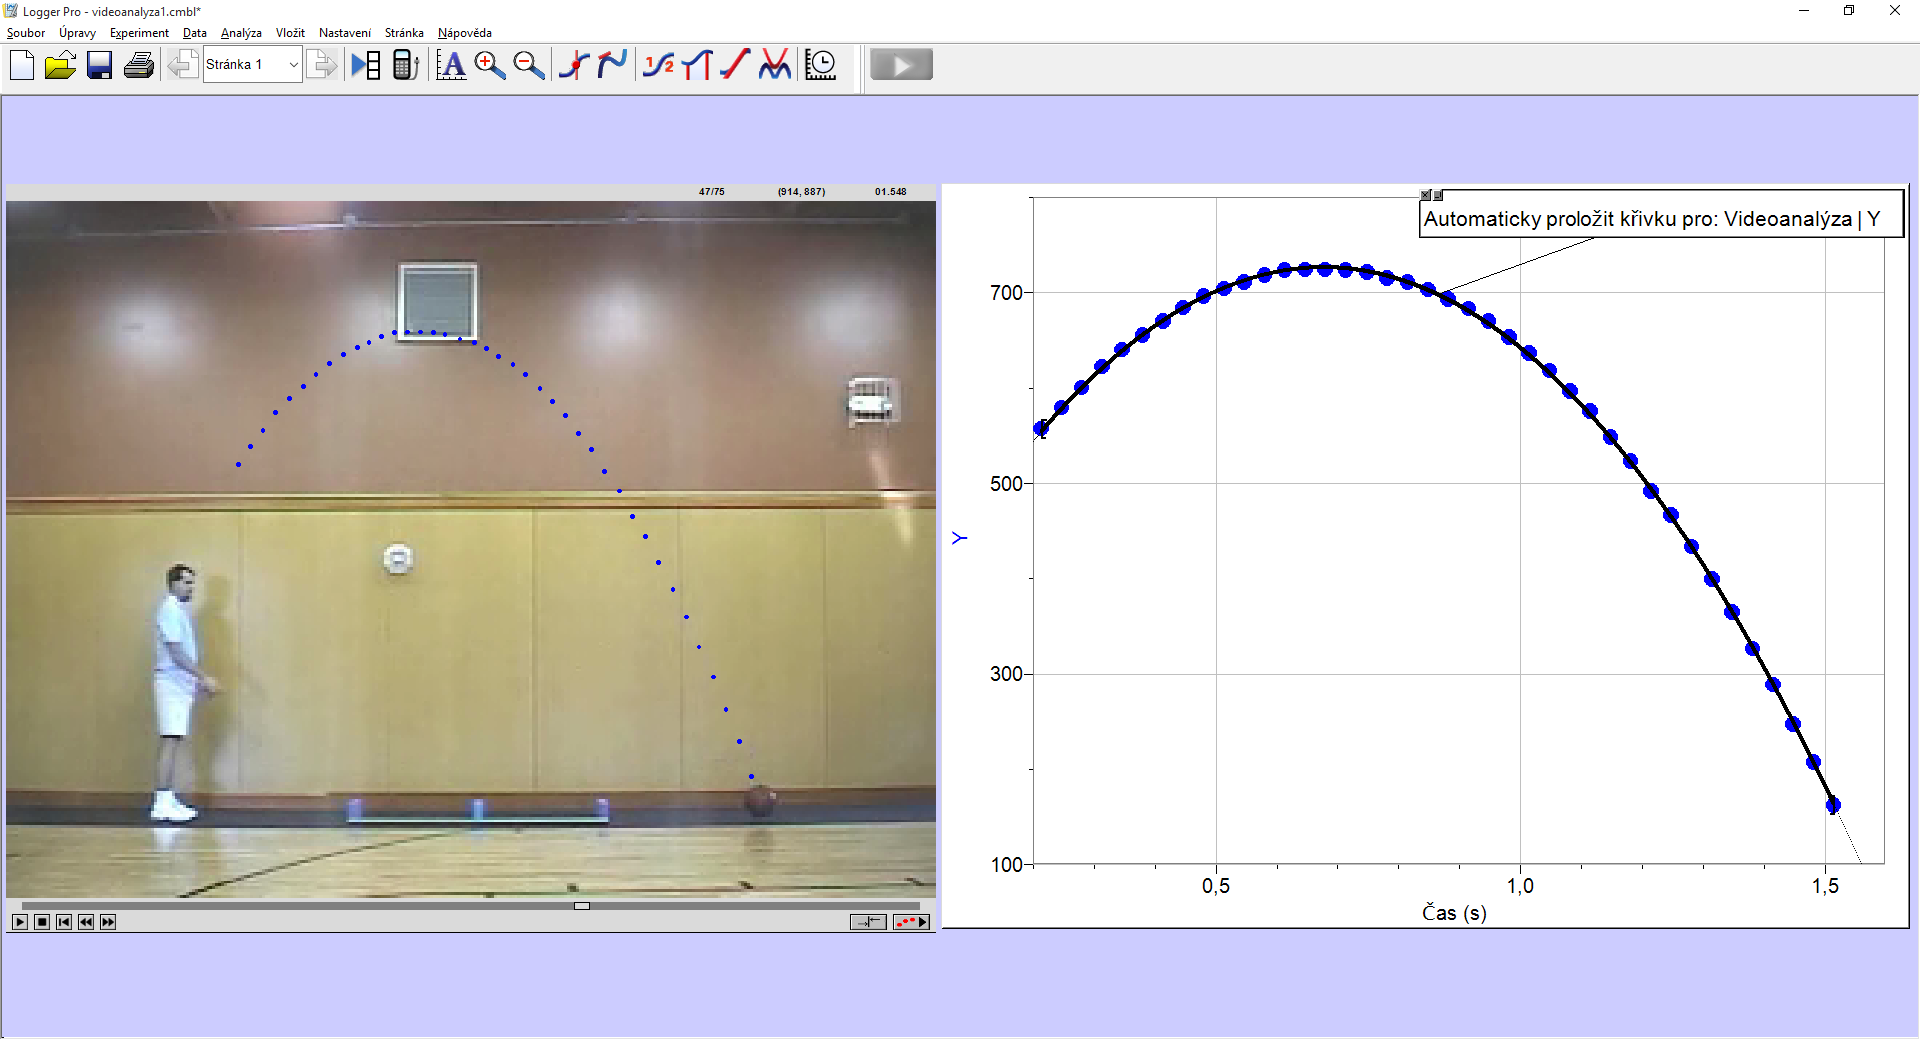The height and width of the screenshot is (1039, 1920).
Task: Open the Stránka menu
Action: click(x=404, y=33)
